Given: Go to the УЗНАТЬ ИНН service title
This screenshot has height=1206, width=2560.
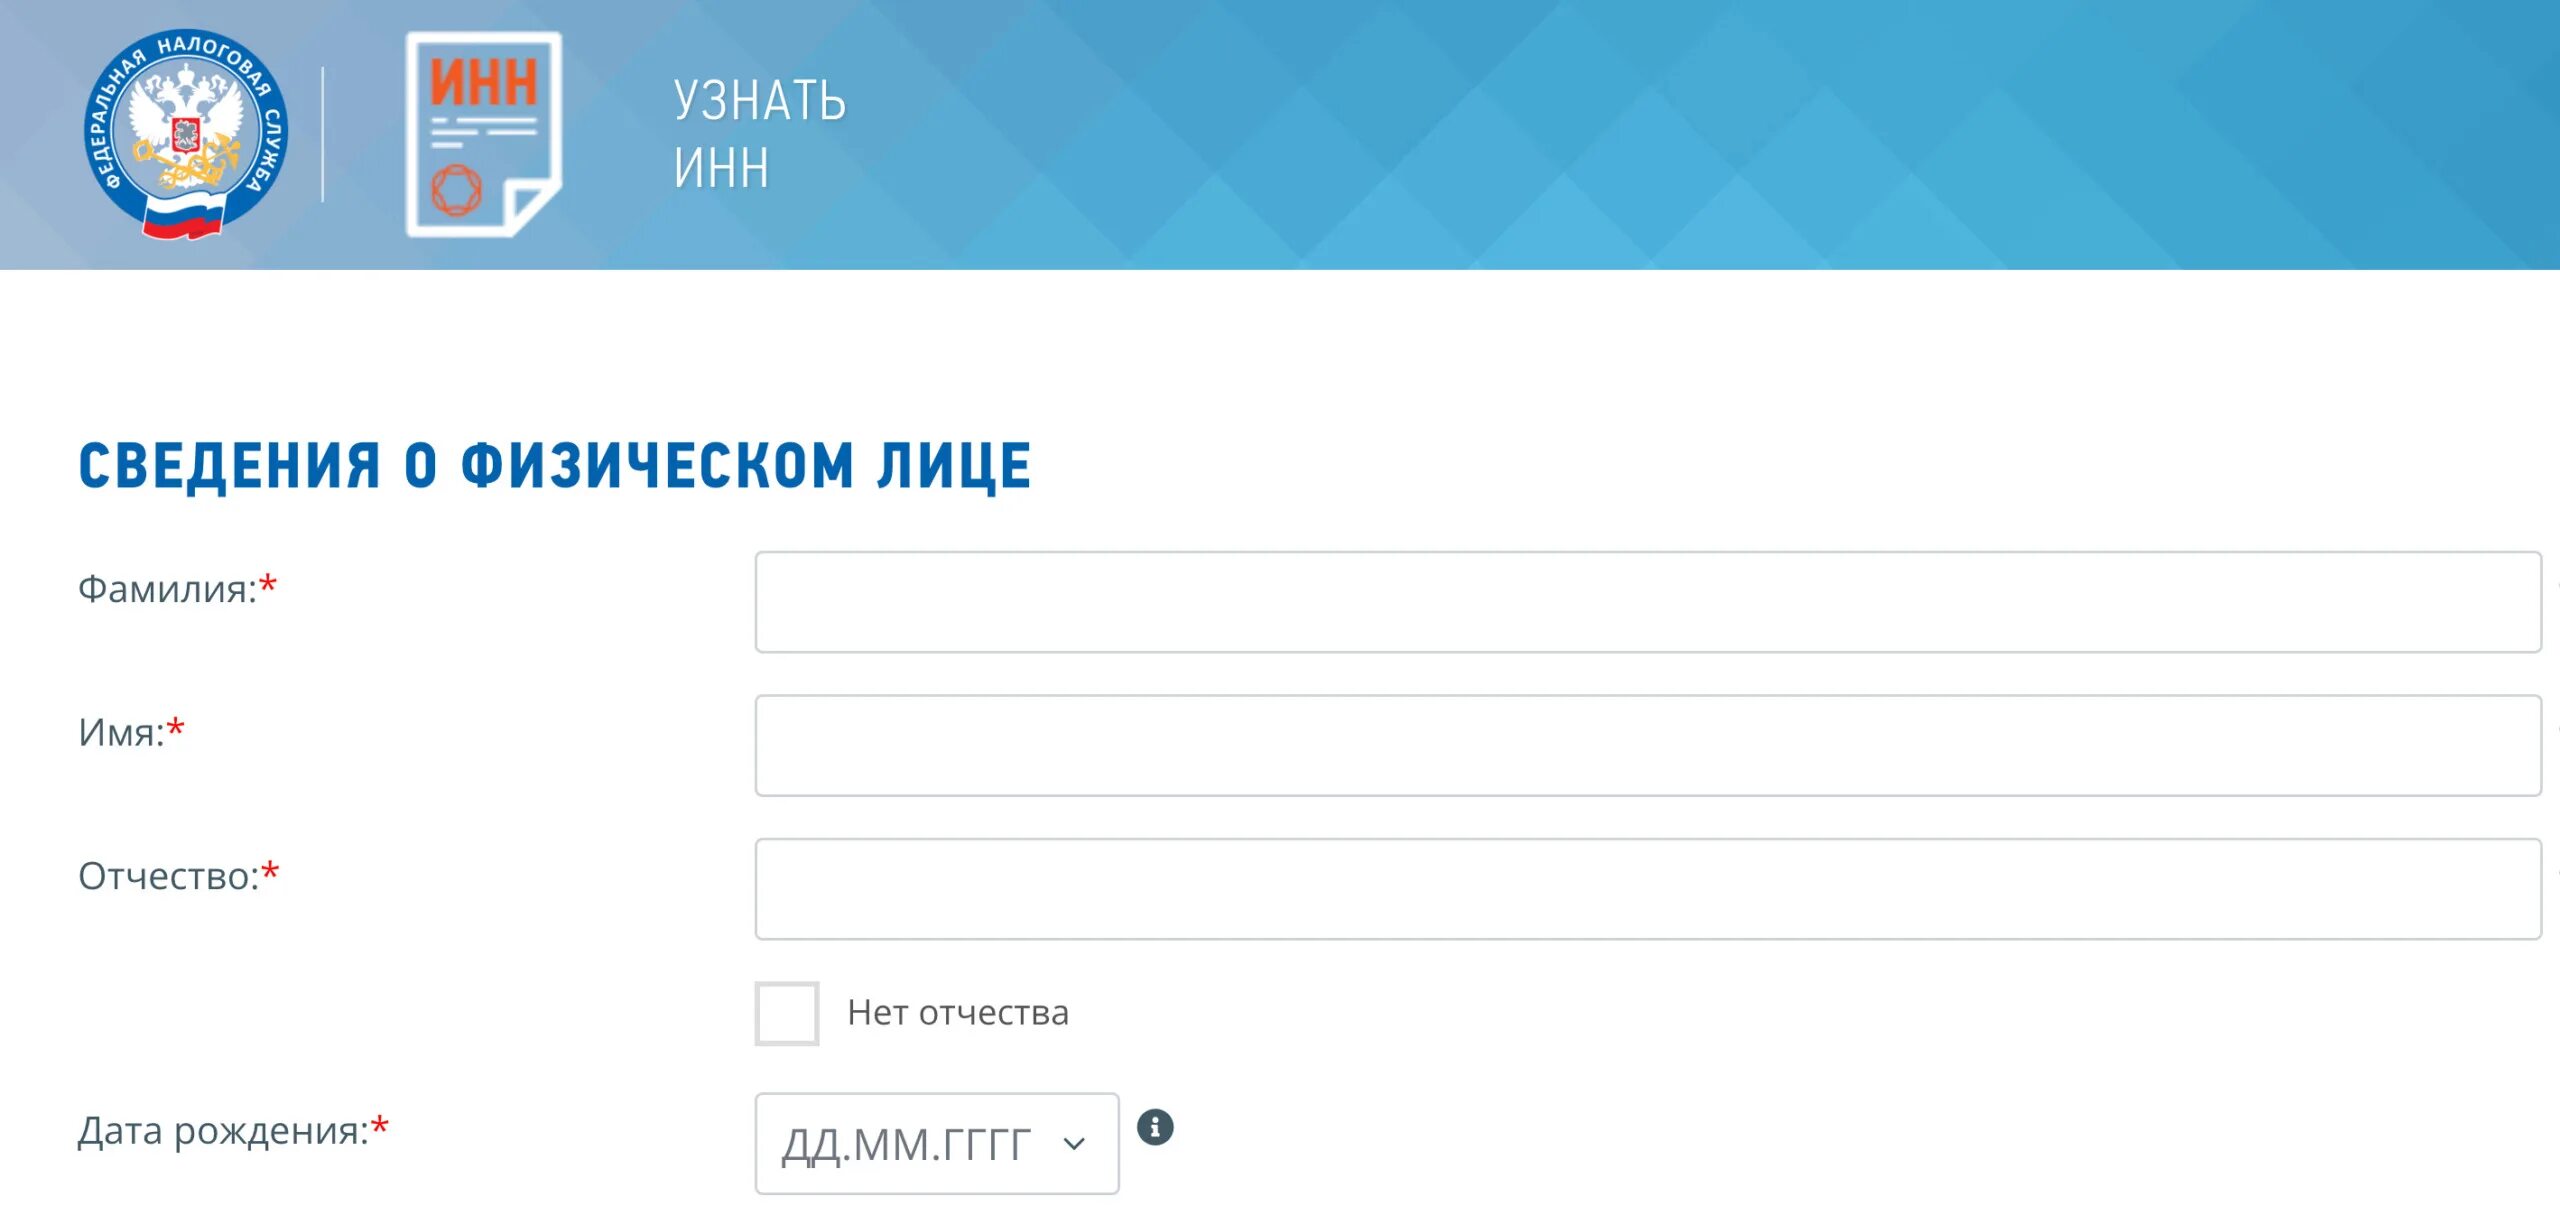Looking at the screenshot, I should [x=759, y=134].
